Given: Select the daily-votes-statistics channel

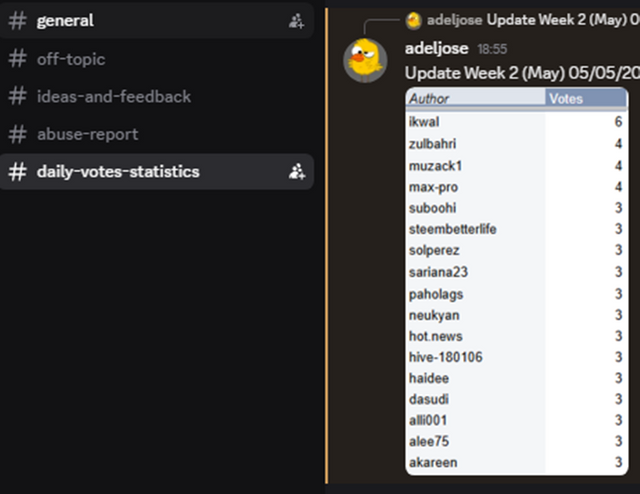Looking at the screenshot, I should tap(157, 171).
